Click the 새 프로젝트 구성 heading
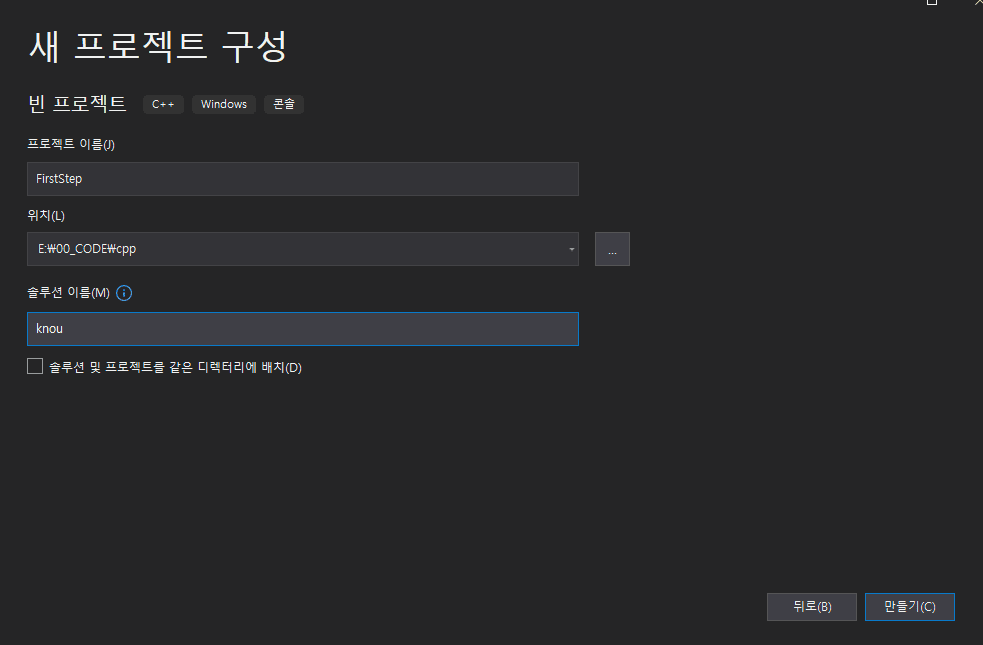Image resolution: width=983 pixels, height=645 pixels. coord(158,46)
